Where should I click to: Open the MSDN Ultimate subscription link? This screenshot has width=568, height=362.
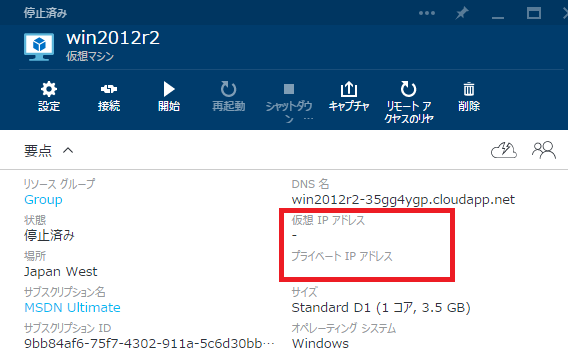click(x=72, y=308)
